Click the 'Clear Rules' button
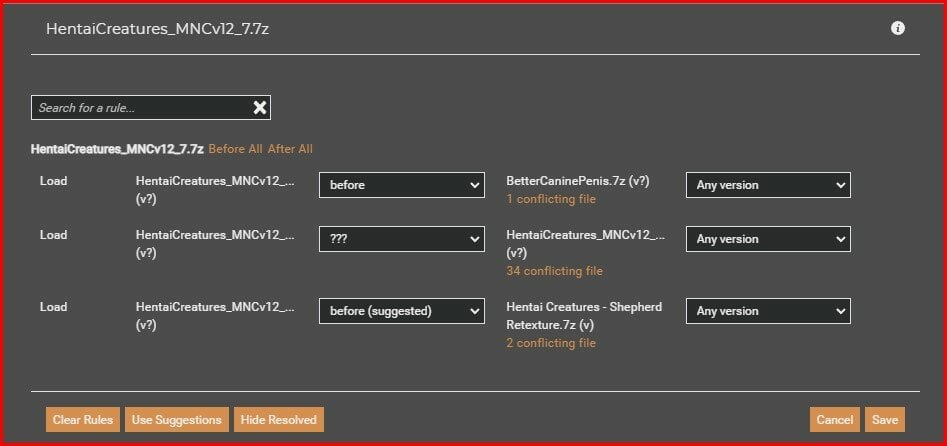This screenshot has height=446, width=947. [x=83, y=419]
